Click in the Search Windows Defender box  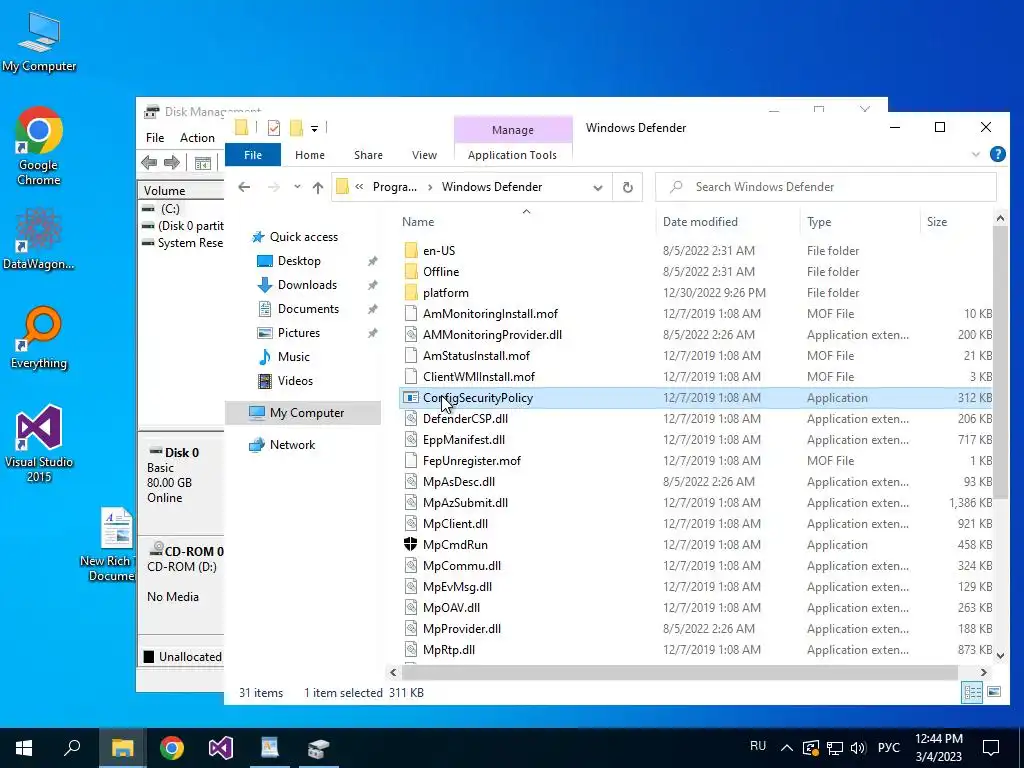click(825, 187)
